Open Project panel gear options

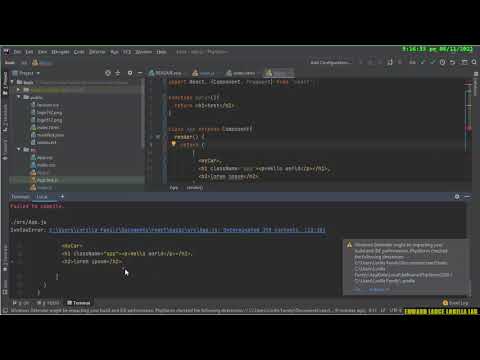(x=130, y=73)
